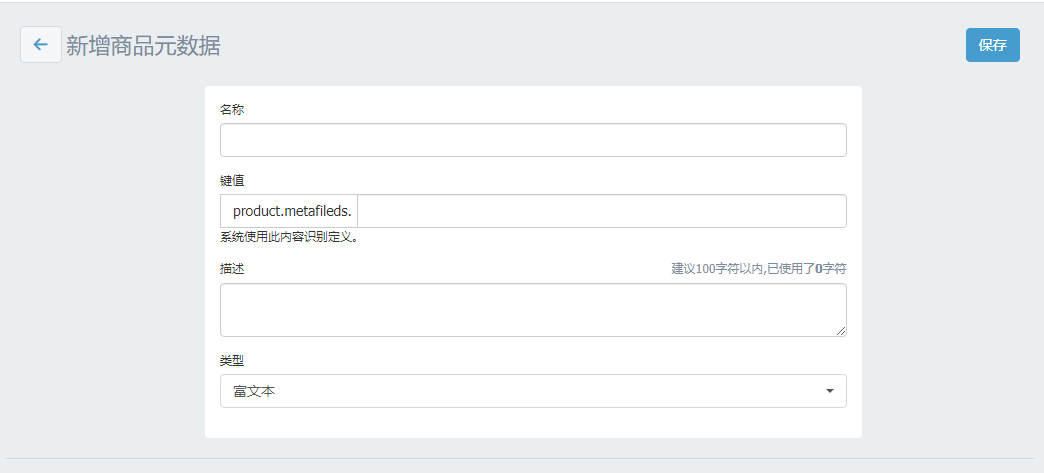This screenshot has height=473, width=1044.
Task: Click the 建议100字符以内 character counter text
Action: tap(758, 268)
